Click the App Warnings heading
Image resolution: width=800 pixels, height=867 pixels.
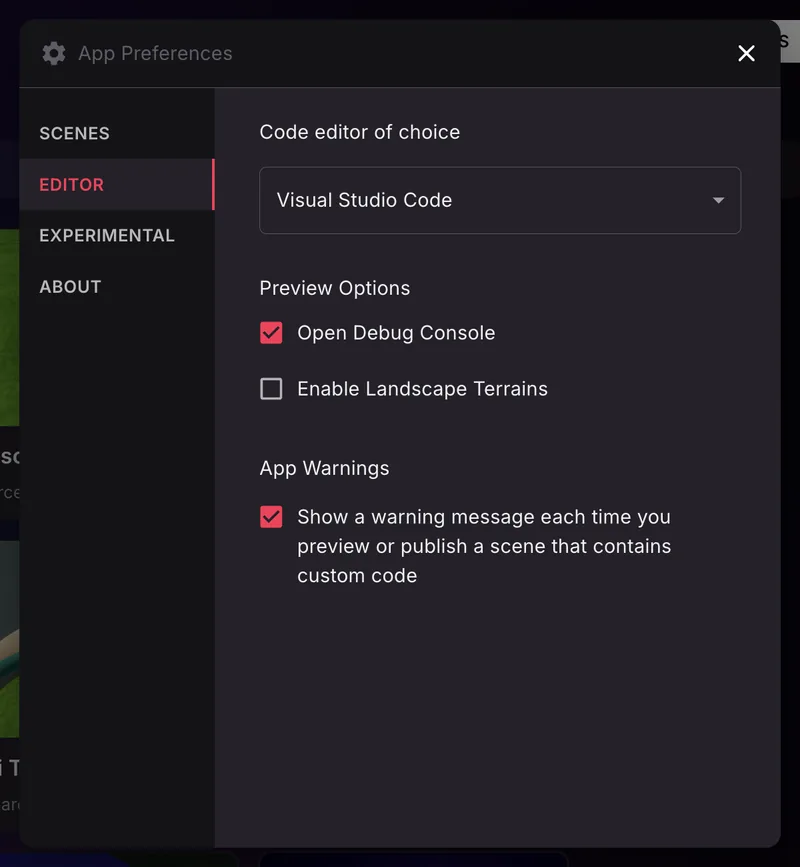[x=325, y=468]
